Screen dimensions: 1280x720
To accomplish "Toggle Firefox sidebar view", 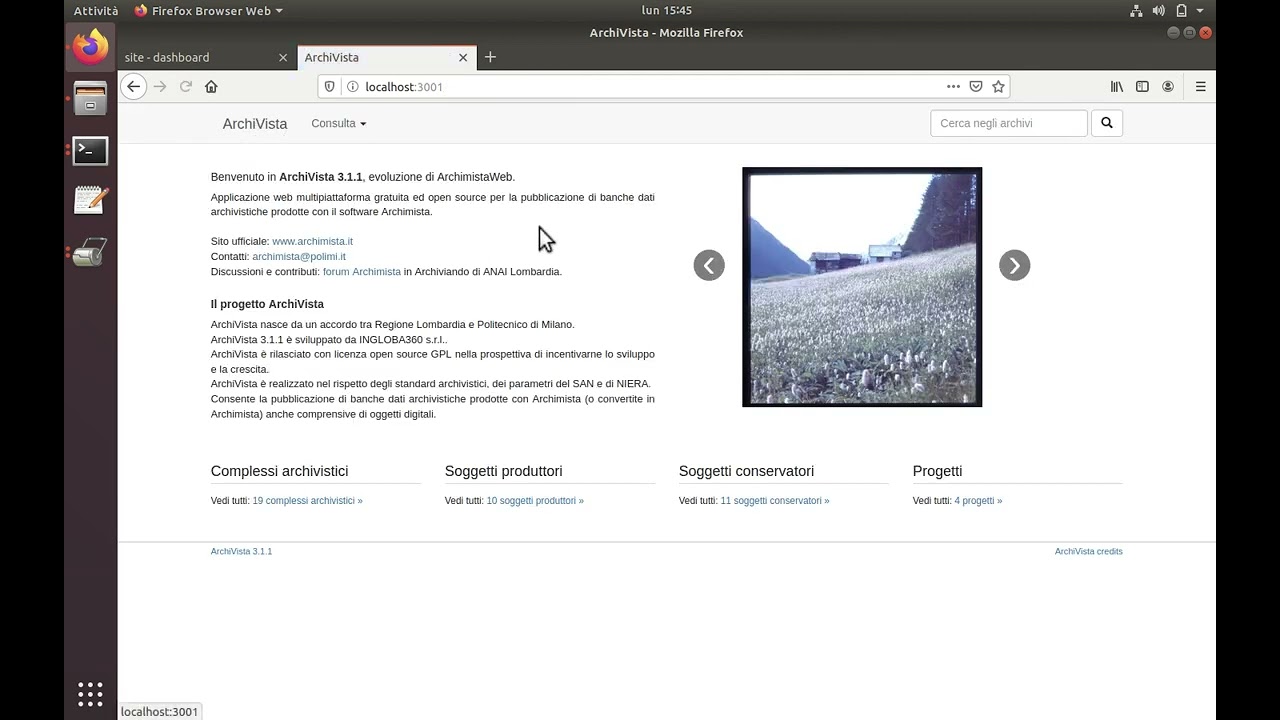I will 1142,86.
